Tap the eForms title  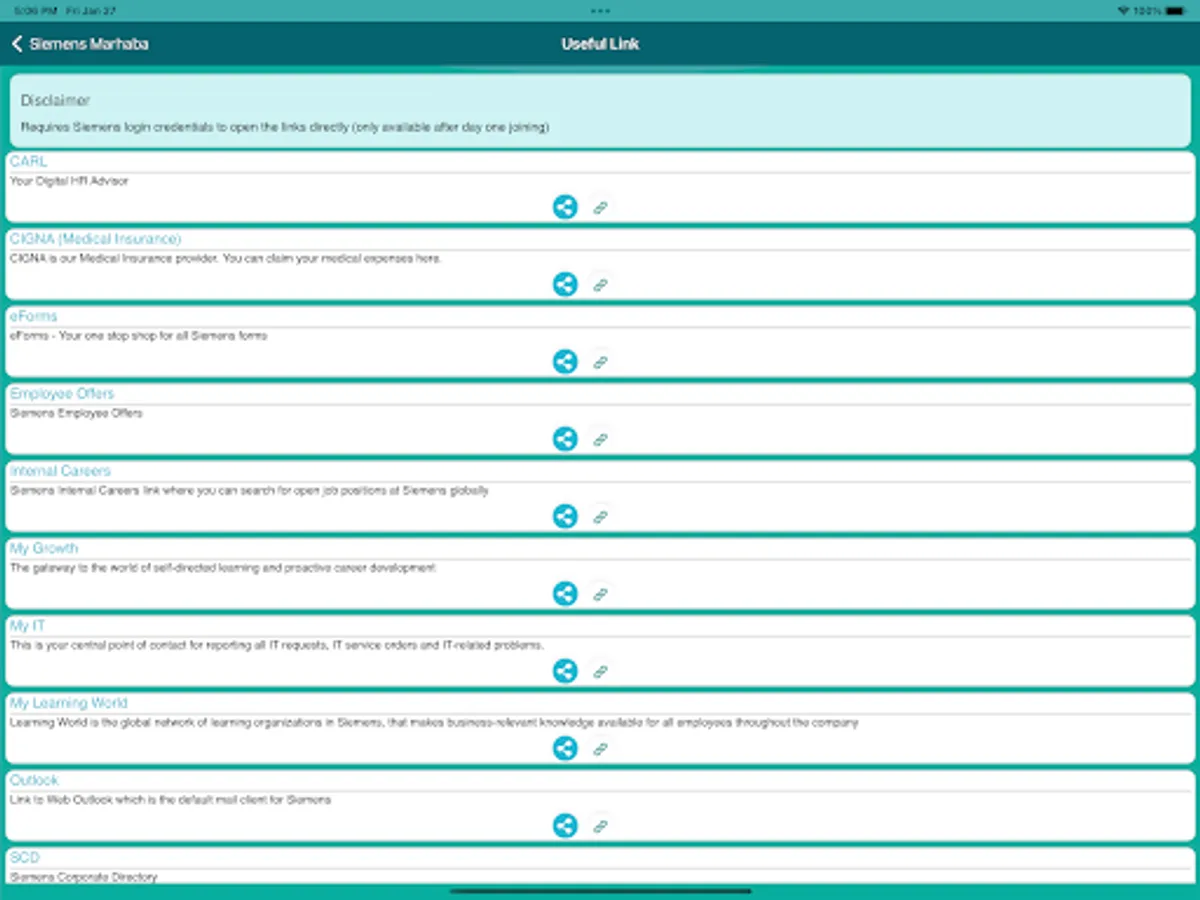(34, 316)
